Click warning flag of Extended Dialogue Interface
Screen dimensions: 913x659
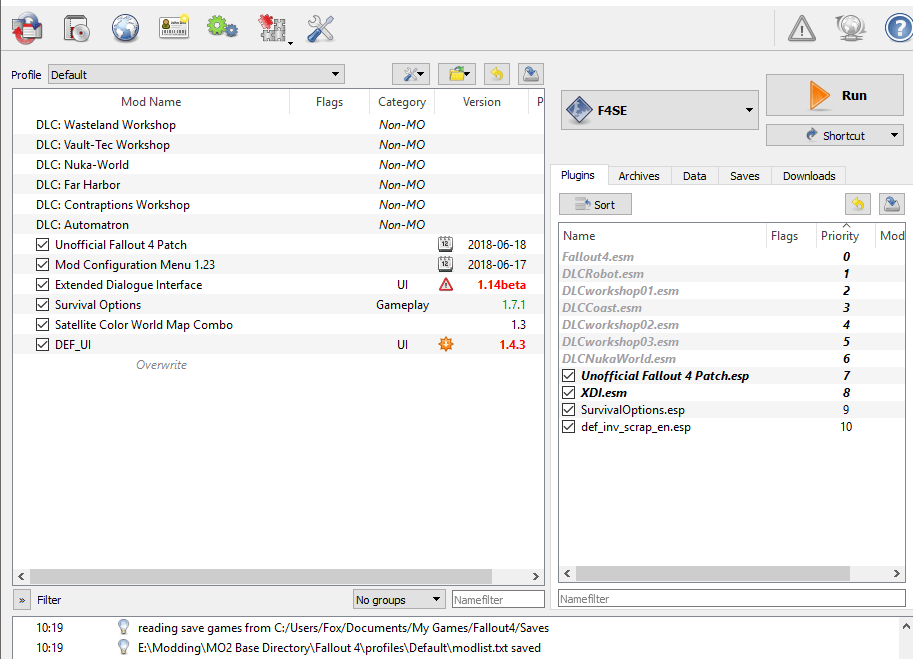click(x=446, y=285)
